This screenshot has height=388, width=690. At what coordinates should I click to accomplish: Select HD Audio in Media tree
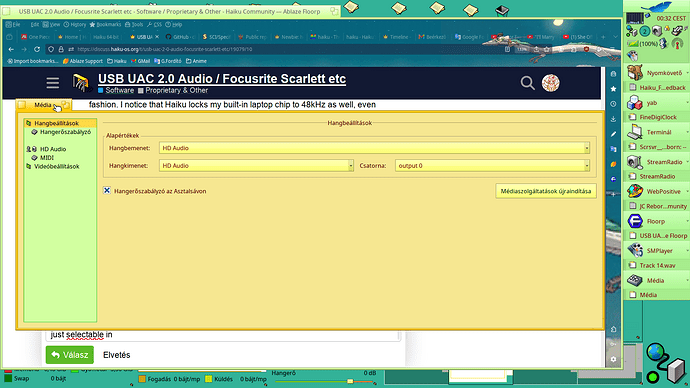pyautogui.click(x=53, y=149)
